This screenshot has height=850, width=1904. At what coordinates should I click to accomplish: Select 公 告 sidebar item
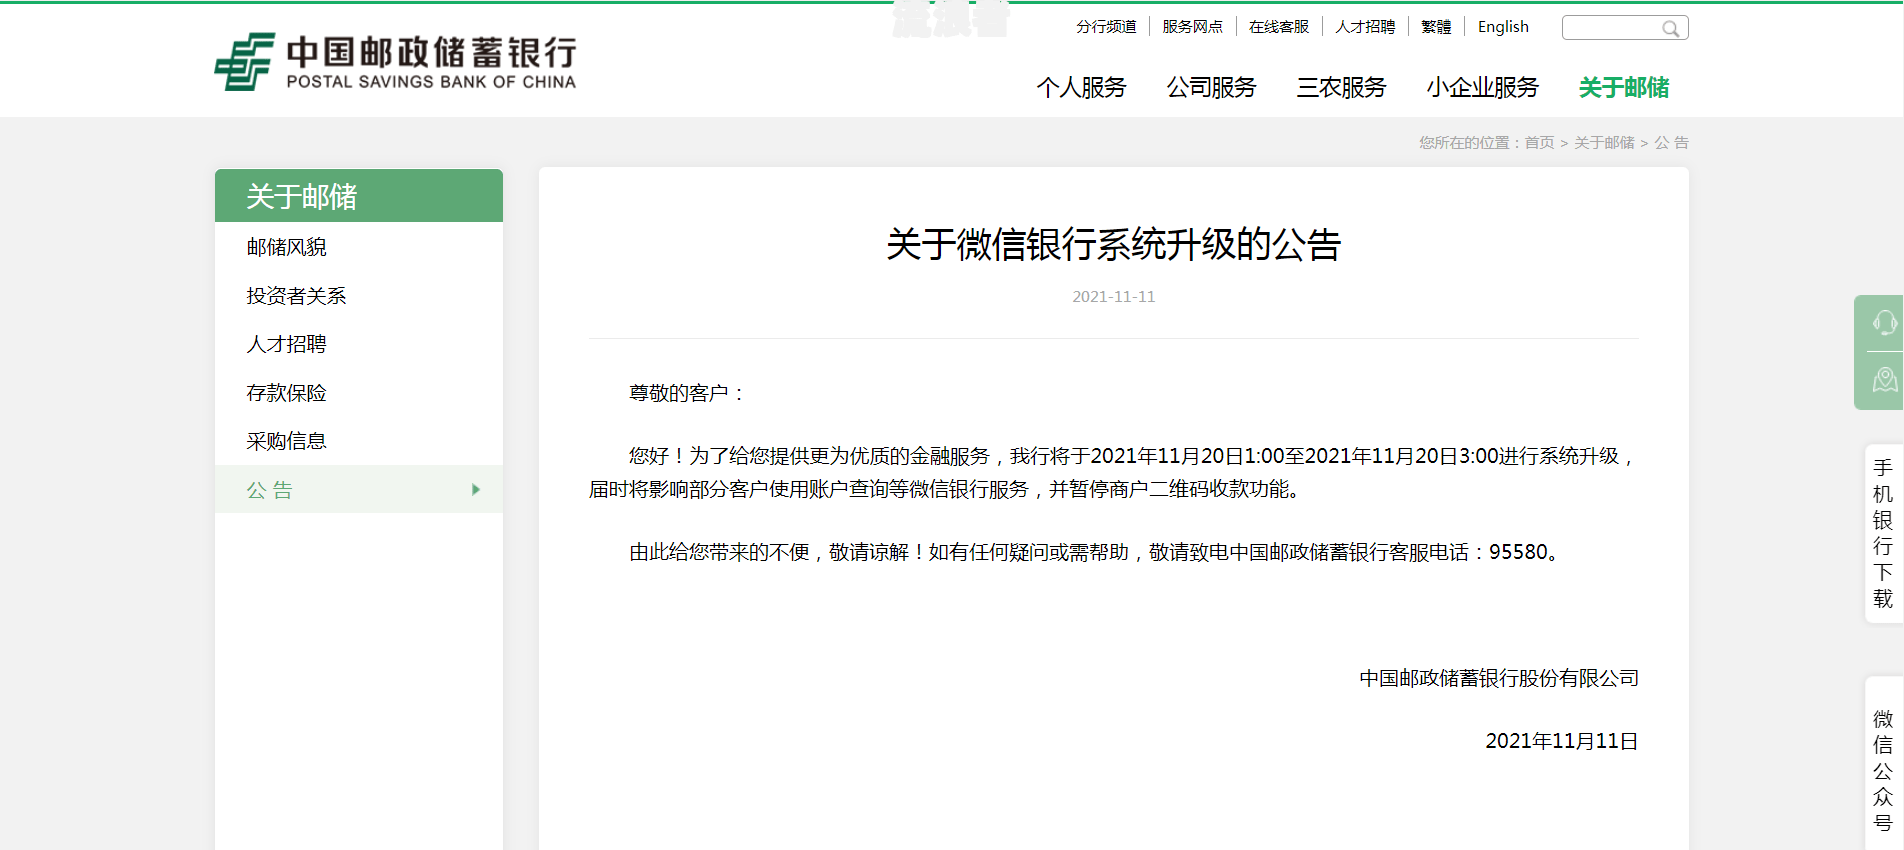[359, 490]
